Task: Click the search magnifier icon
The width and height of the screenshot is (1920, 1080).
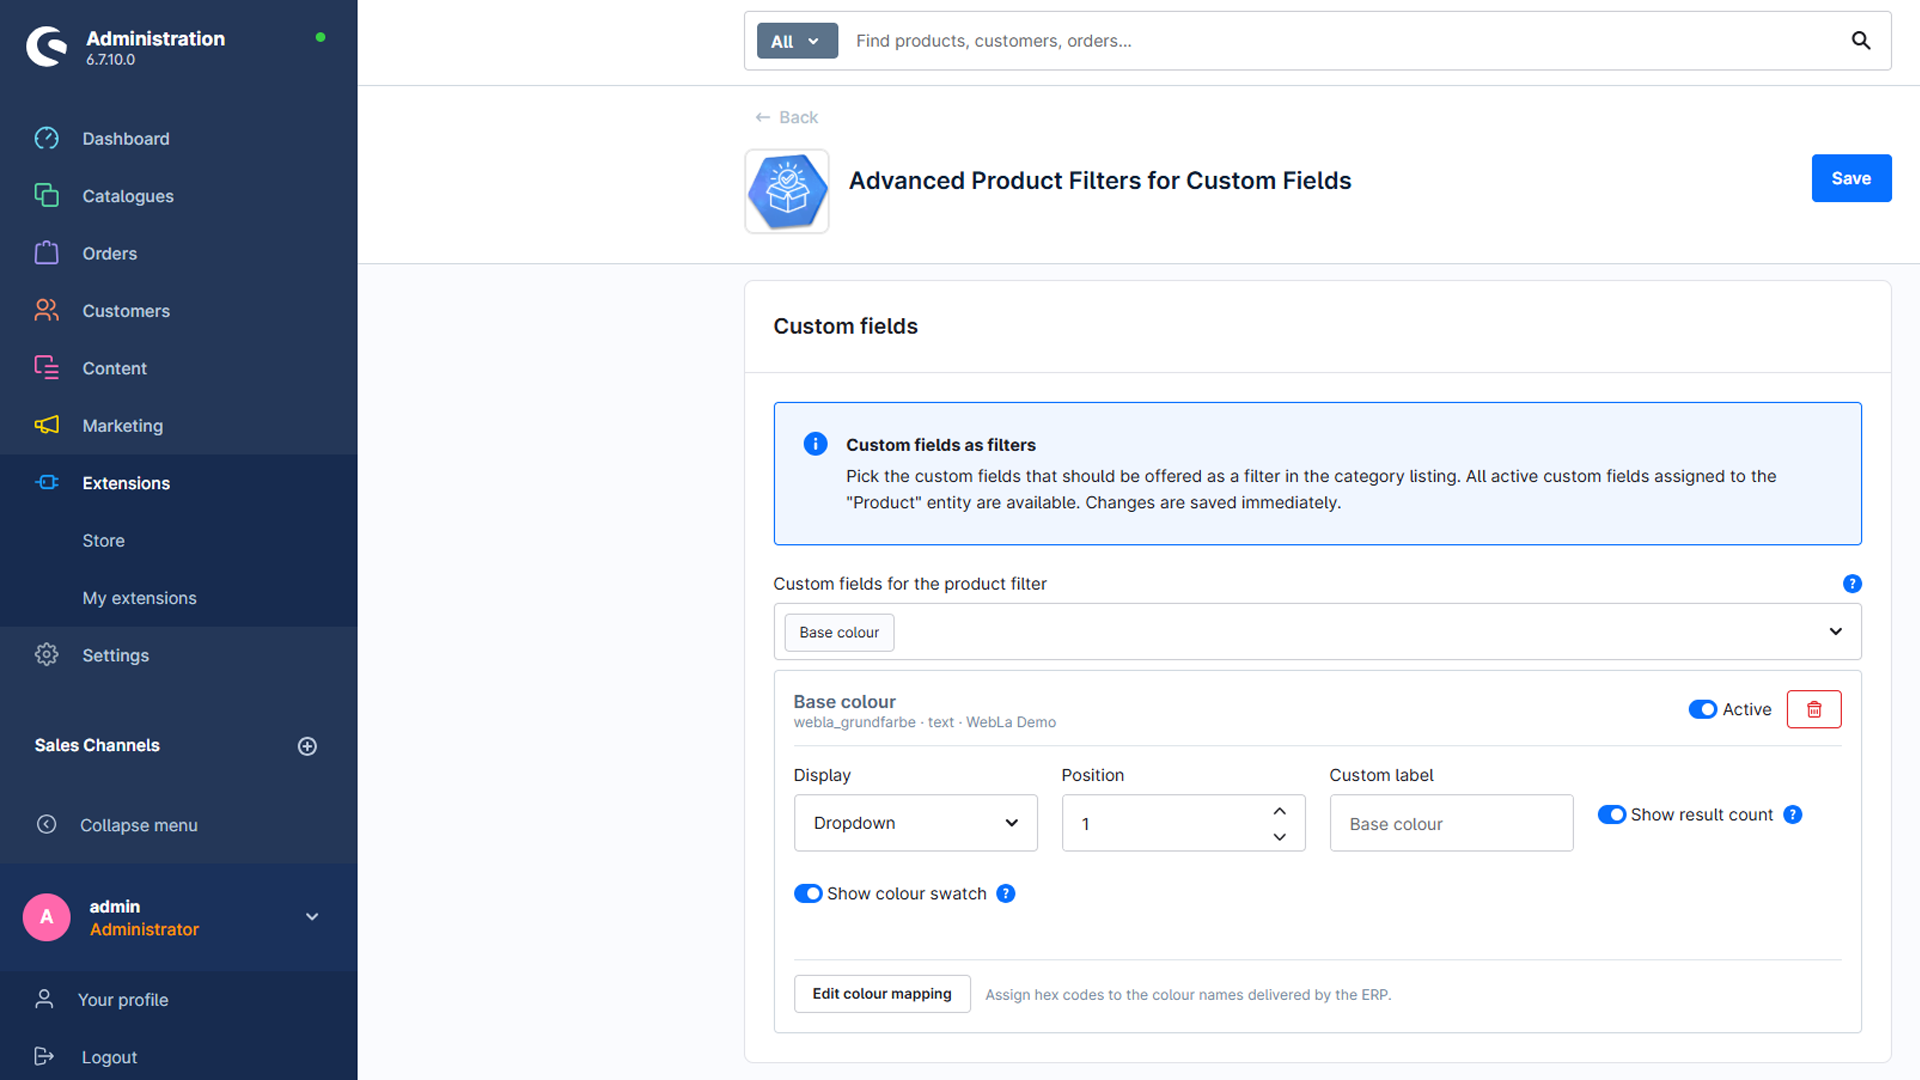Action: (x=1860, y=41)
